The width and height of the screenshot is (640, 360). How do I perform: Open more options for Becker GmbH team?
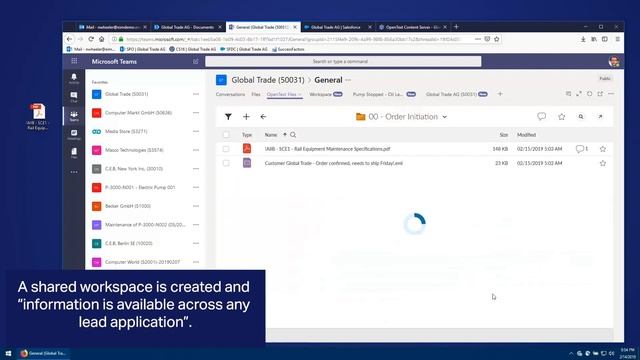(x=196, y=206)
